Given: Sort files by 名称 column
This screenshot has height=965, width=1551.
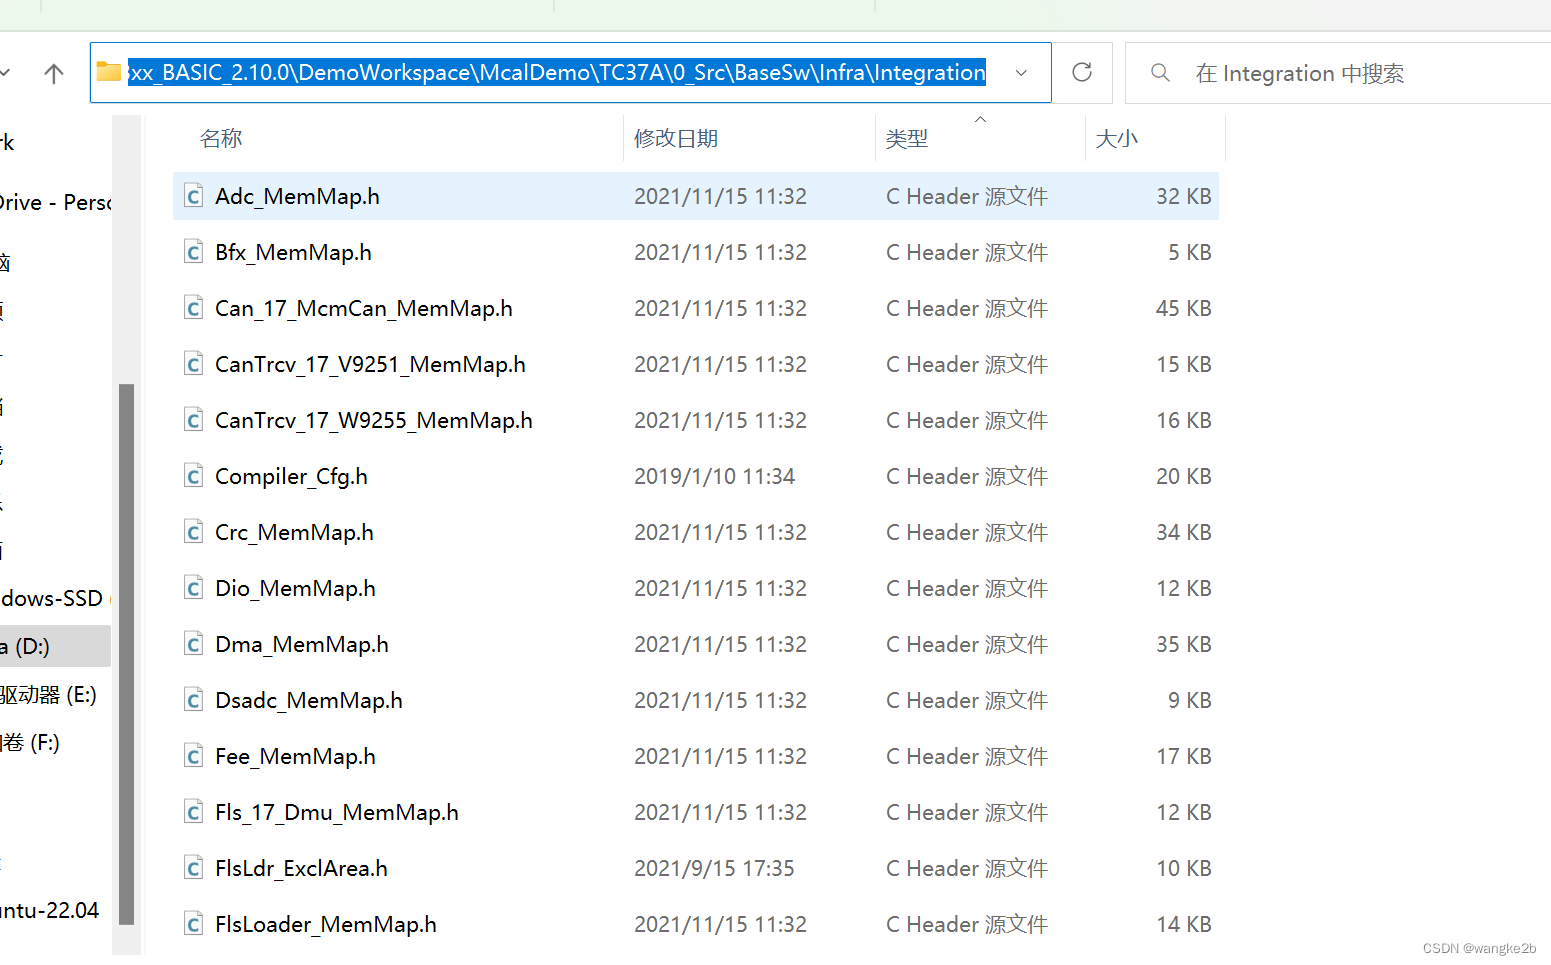Looking at the screenshot, I should [221, 138].
